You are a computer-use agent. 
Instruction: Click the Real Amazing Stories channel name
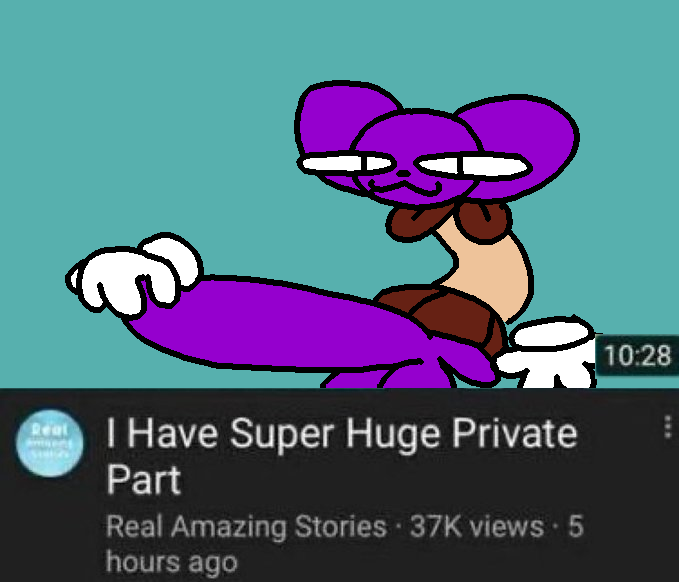246,527
